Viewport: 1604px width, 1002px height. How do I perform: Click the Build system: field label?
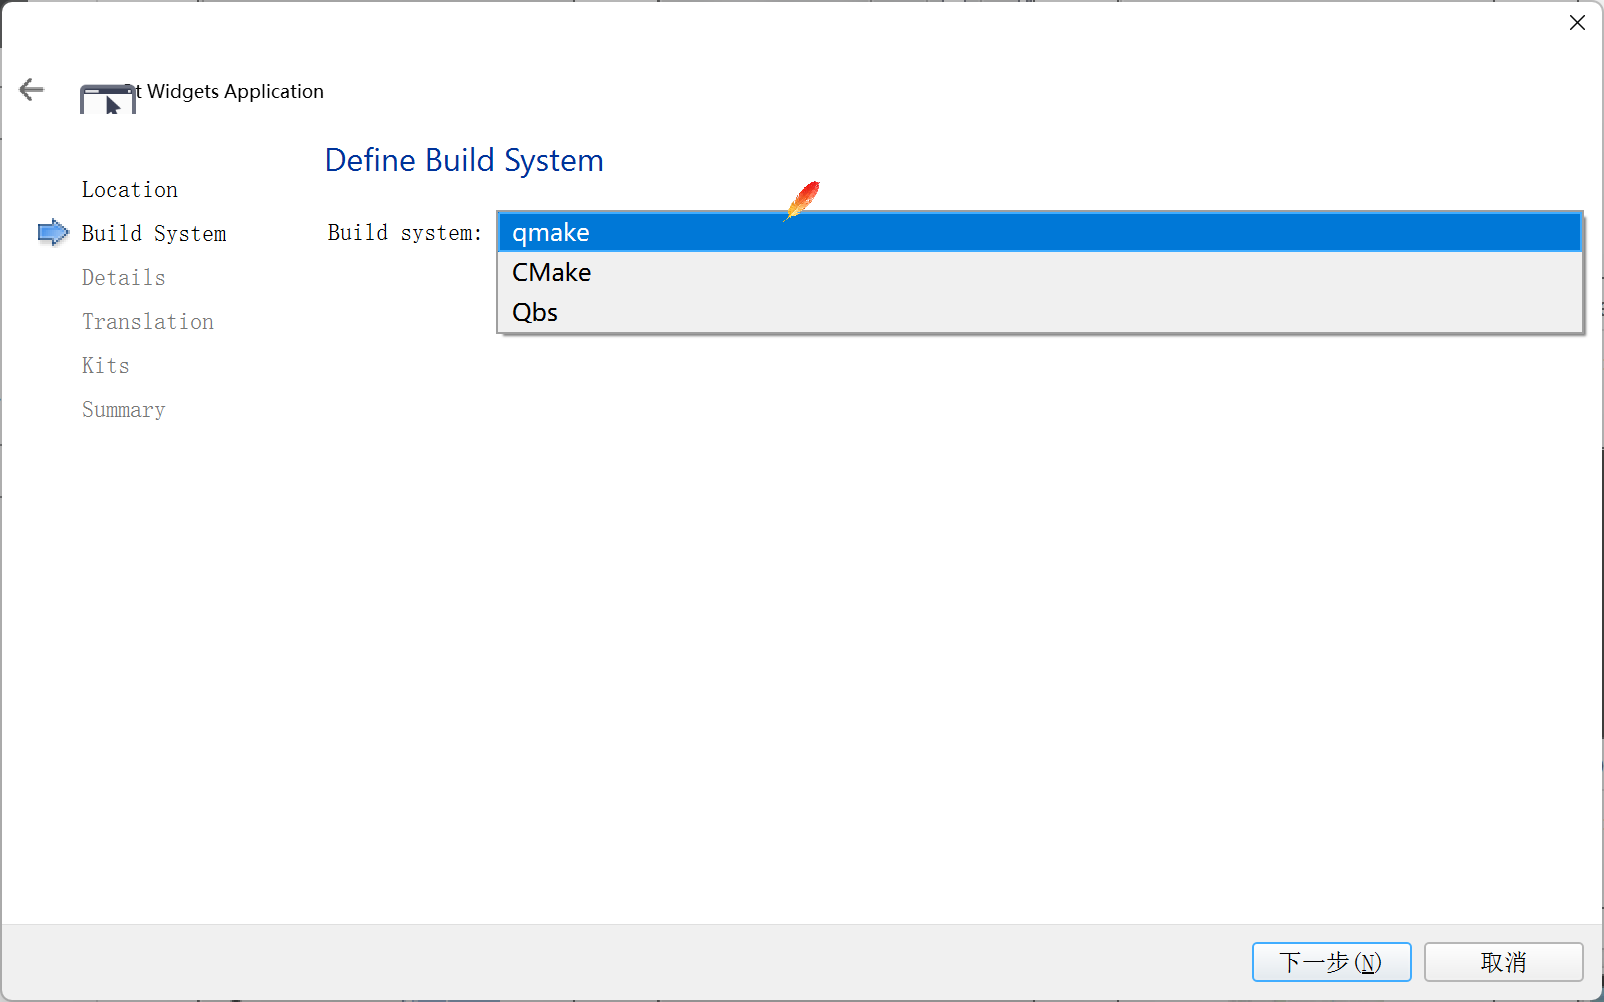(x=405, y=232)
